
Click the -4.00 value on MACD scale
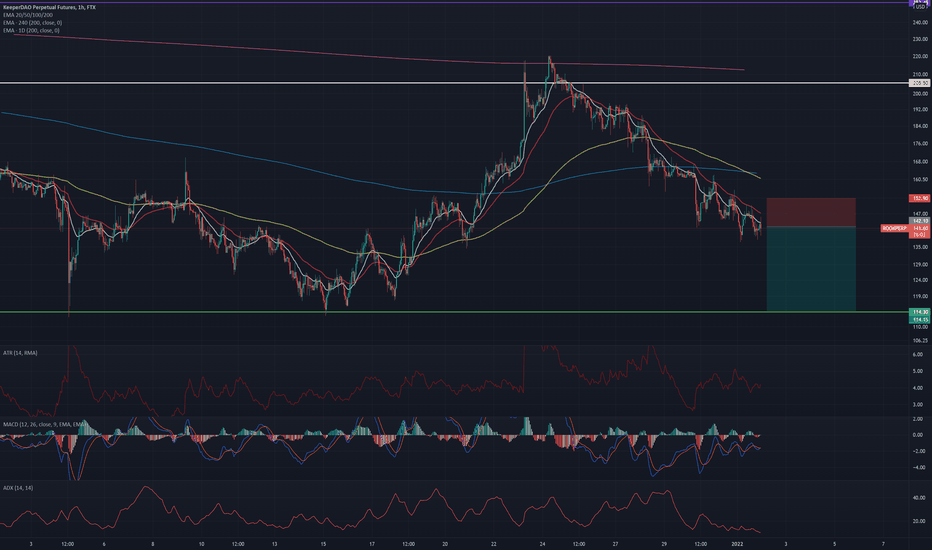pyautogui.click(x=918, y=467)
